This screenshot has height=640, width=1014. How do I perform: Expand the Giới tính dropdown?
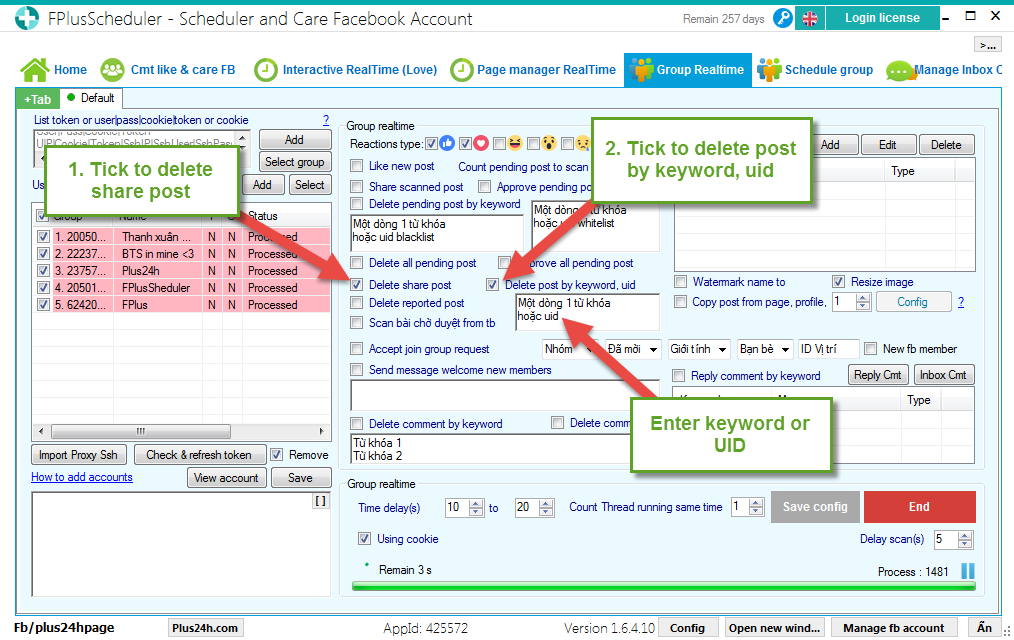pyautogui.click(x=699, y=349)
